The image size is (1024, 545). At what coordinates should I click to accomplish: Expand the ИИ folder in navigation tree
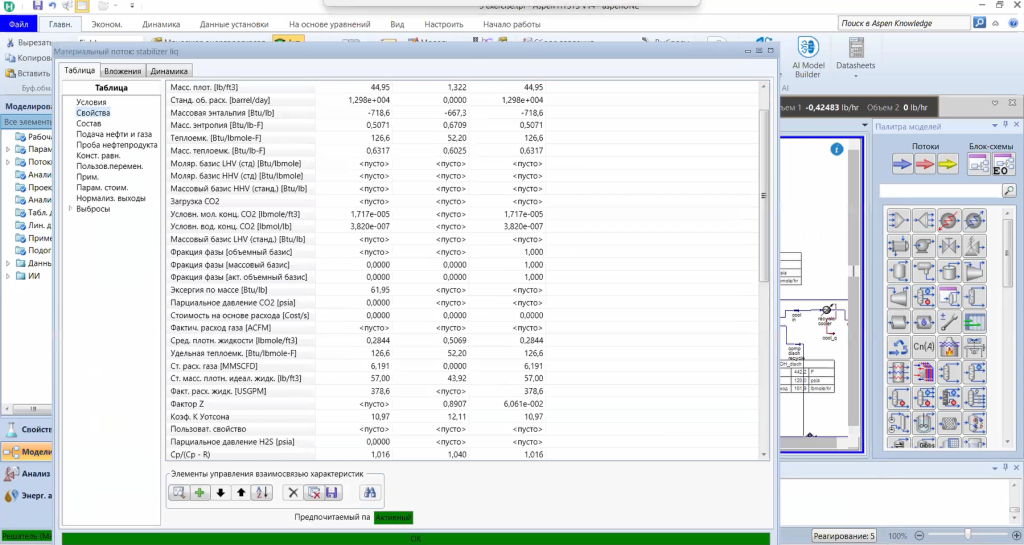9,276
